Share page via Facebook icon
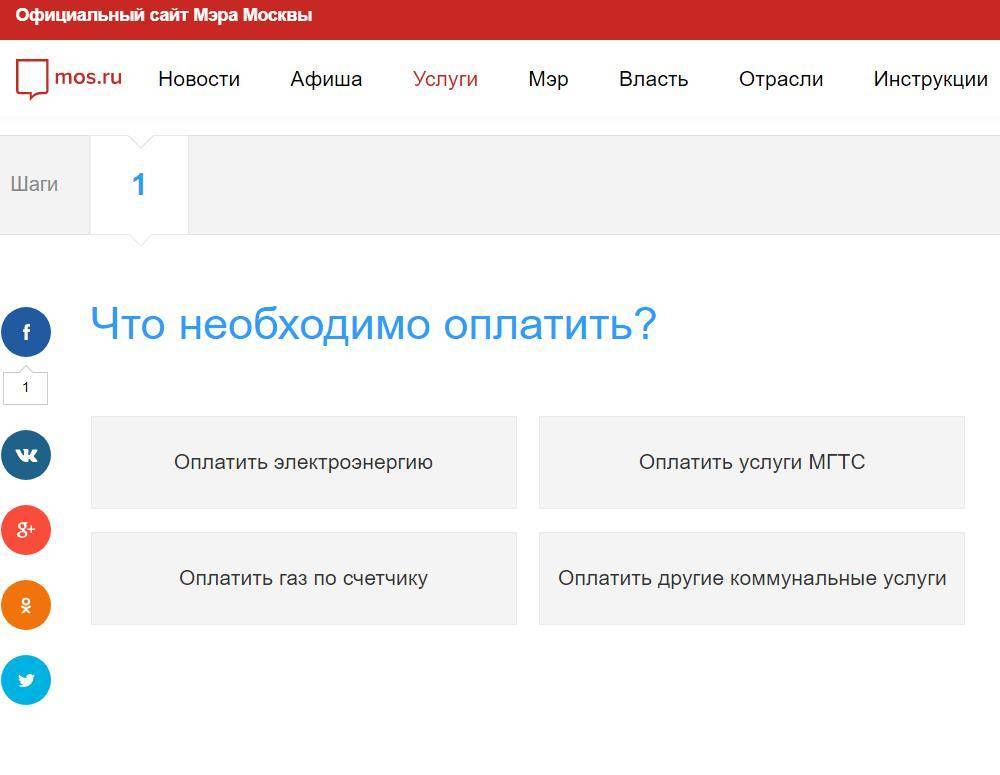The height and width of the screenshot is (775, 1000). [x=26, y=332]
